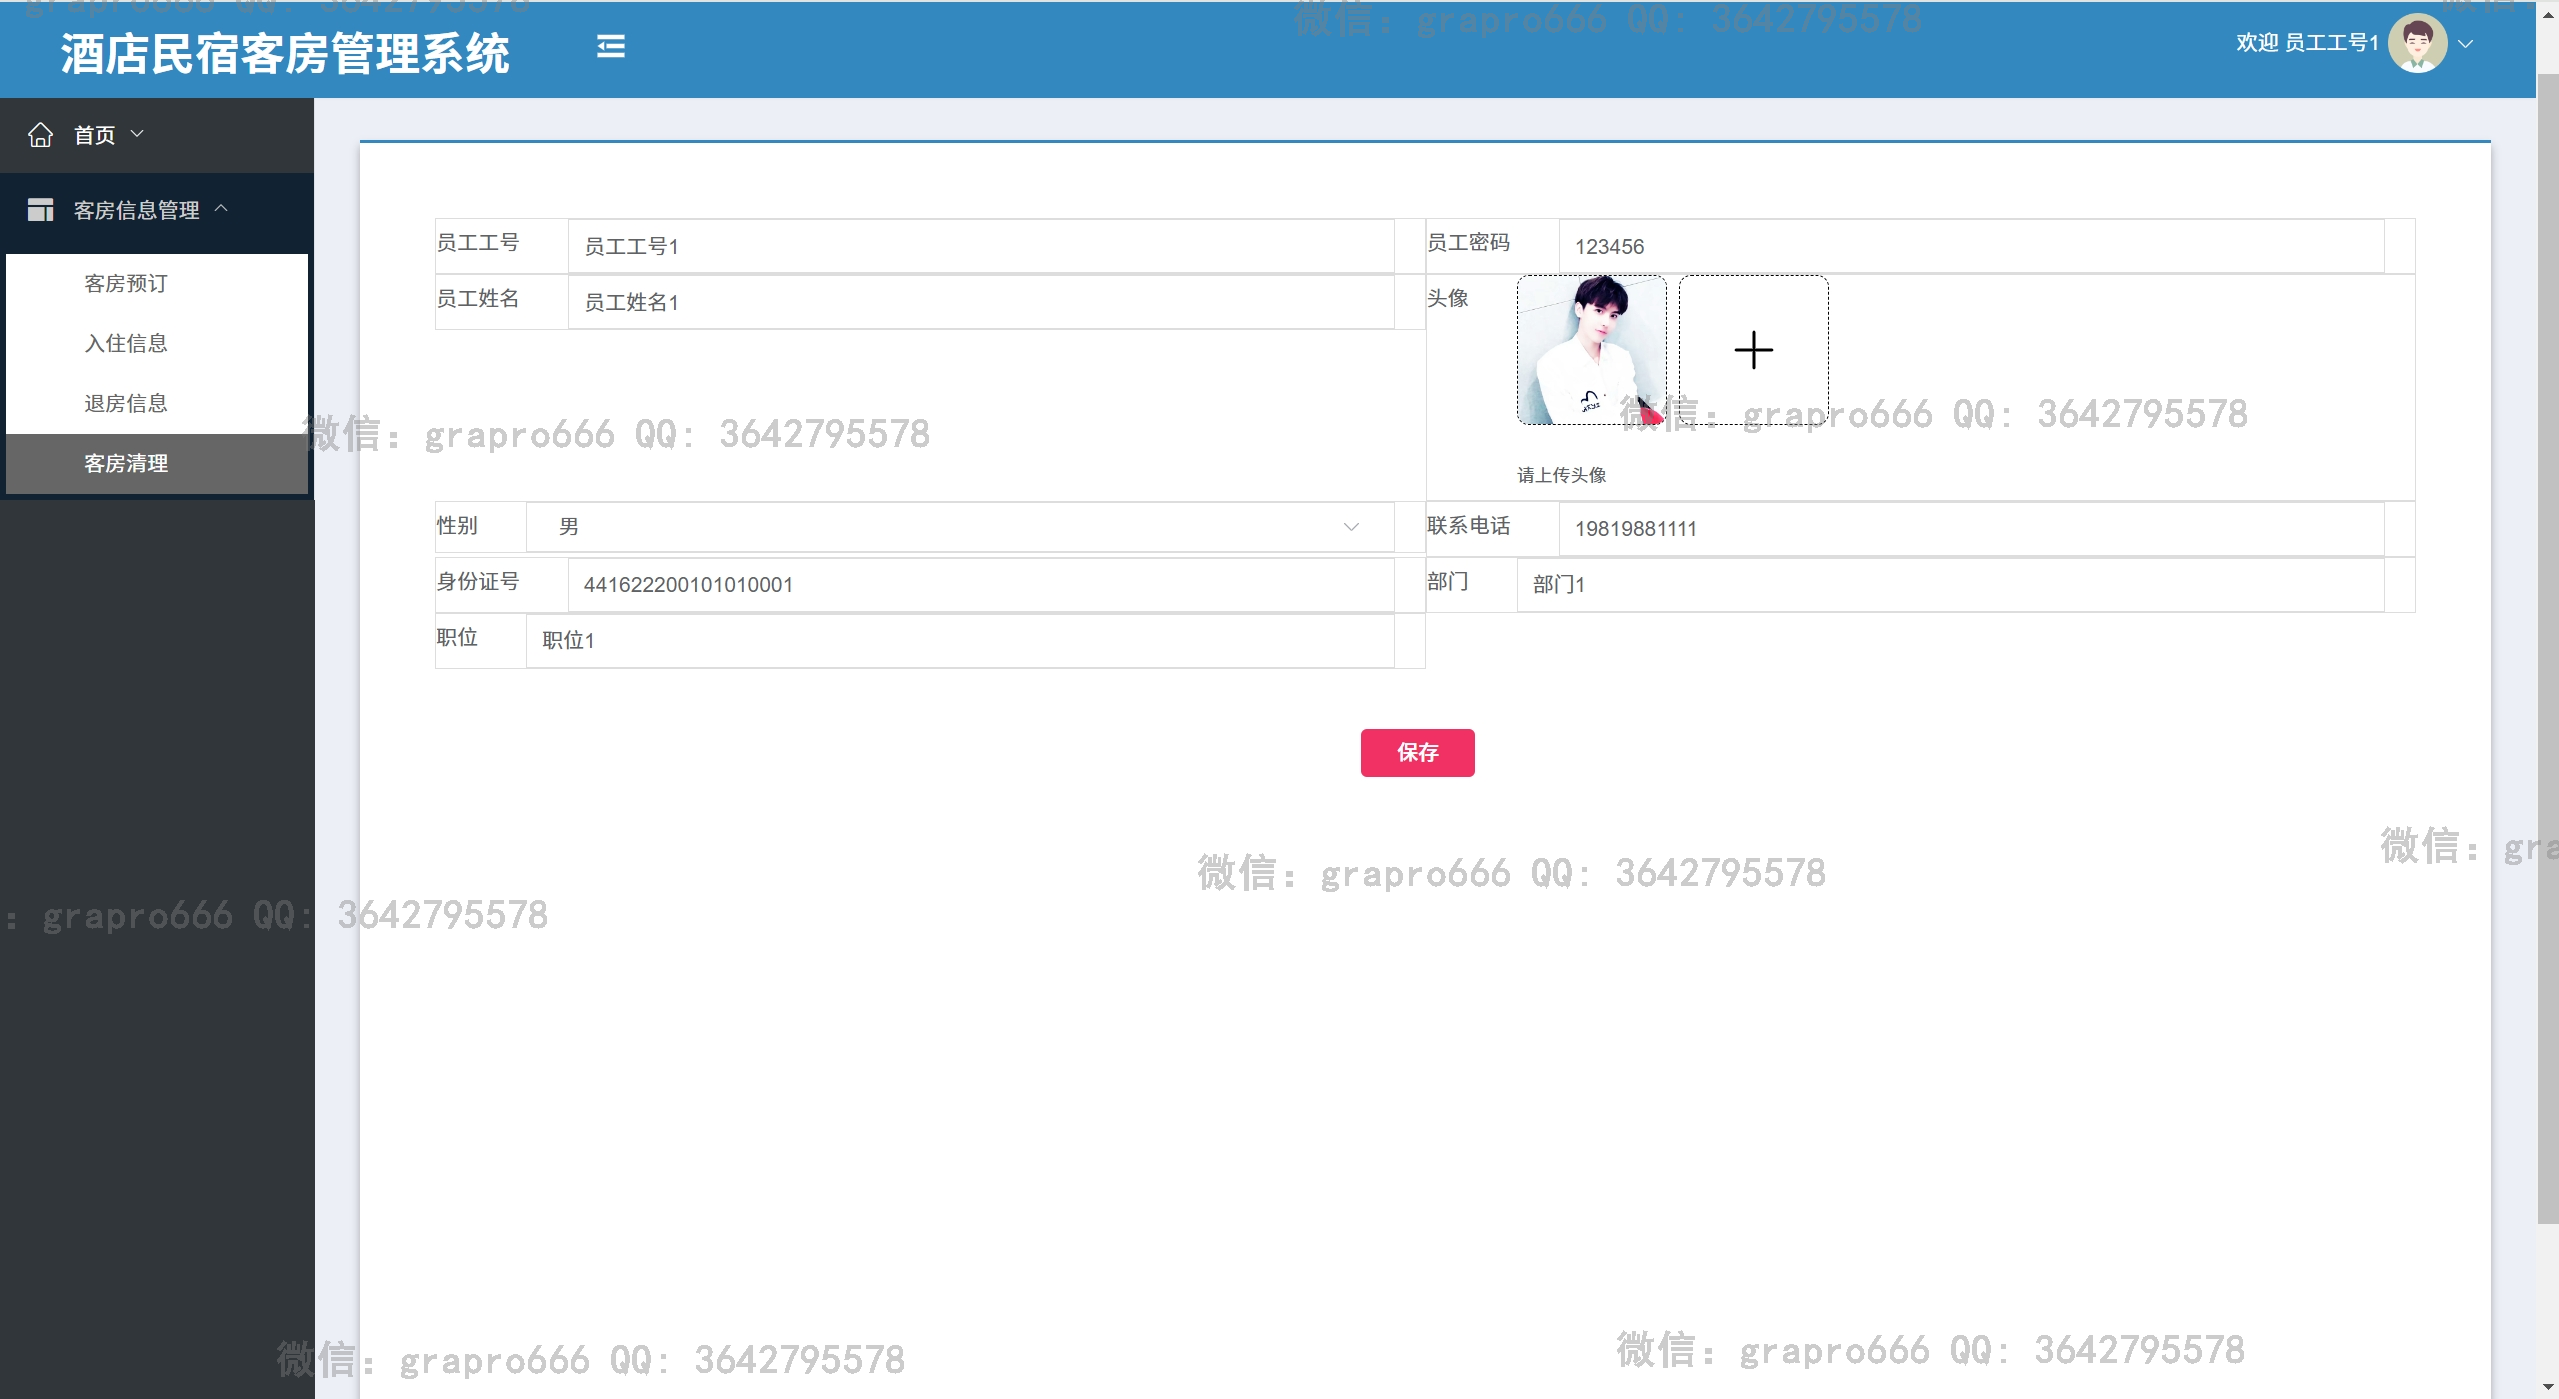Image resolution: width=2559 pixels, height=1399 pixels.
Task: Click the user avatar in header
Action: coord(2416,44)
